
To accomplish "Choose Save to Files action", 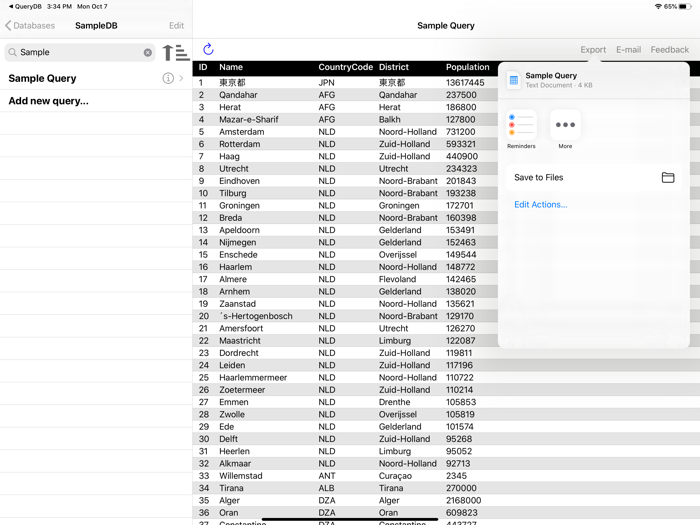I will pos(594,178).
